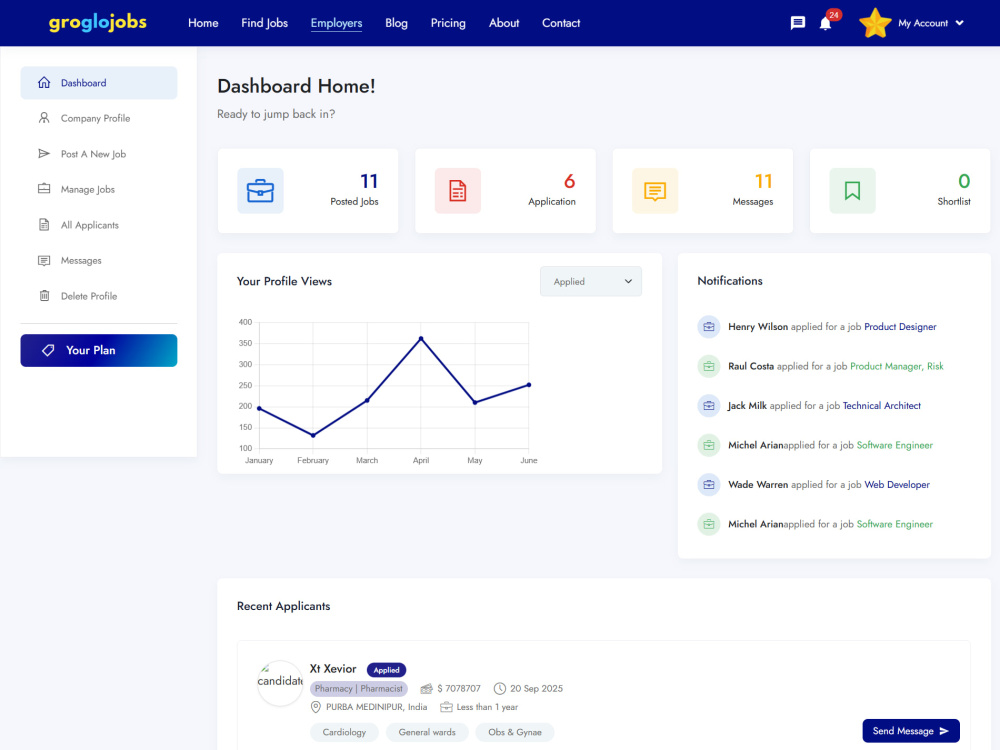Click the candidate avatar of Xt Xevior
Screen dimensions: 1000x750
tap(280, 683)
